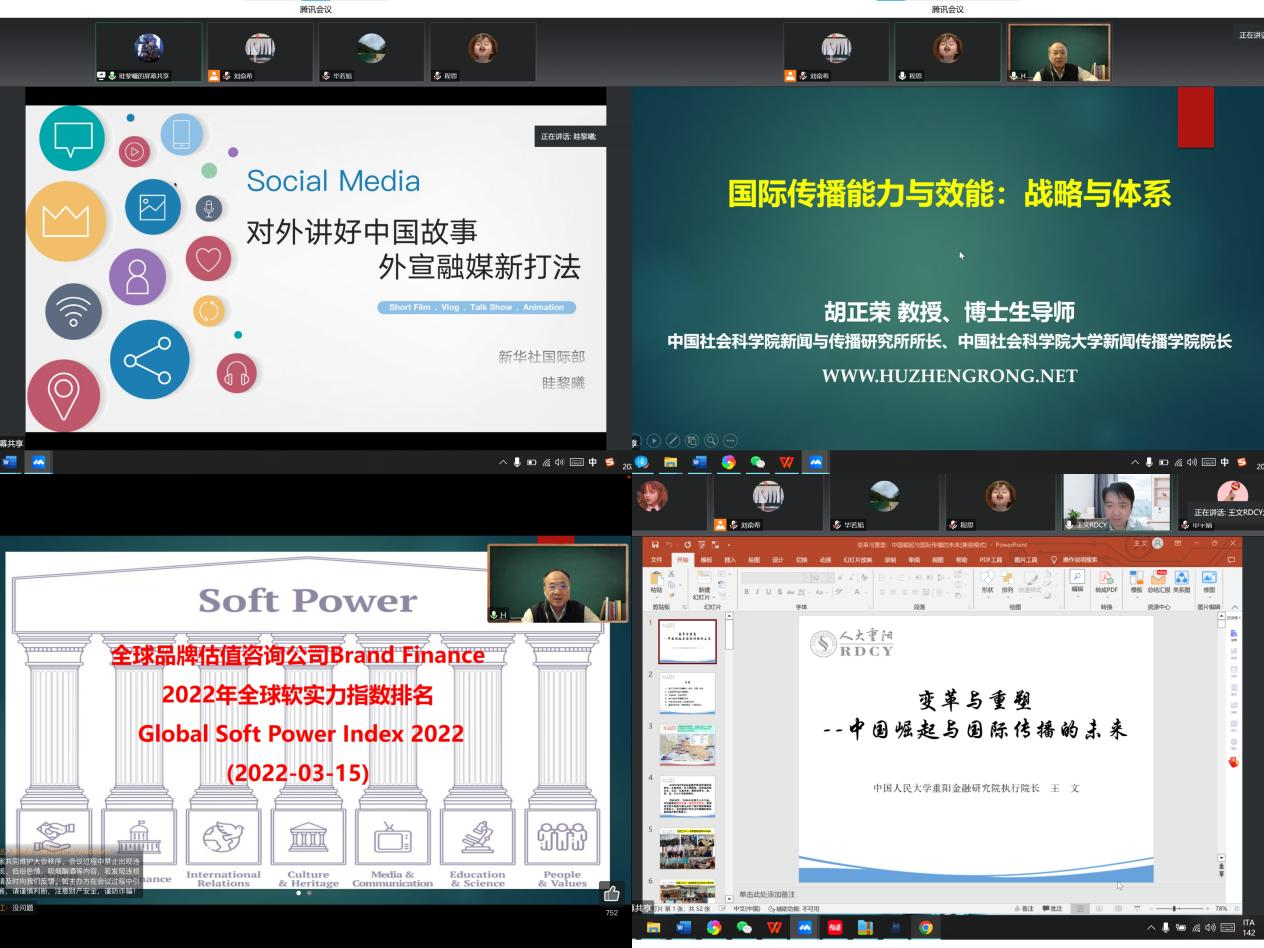The image size is (1264, 948).
Task: Open Google Chrome from the bottom taskbar
Action: (925, 927)
